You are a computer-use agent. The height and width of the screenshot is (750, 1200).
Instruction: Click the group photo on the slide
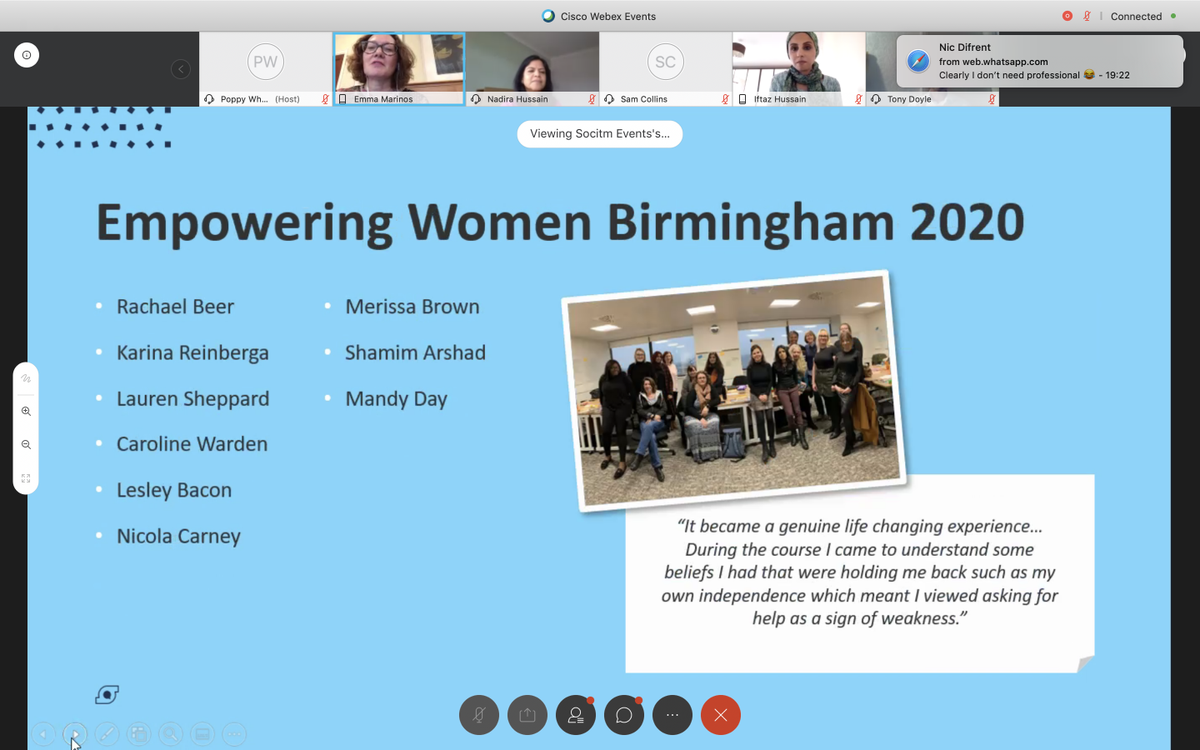[x=733, y=390]
